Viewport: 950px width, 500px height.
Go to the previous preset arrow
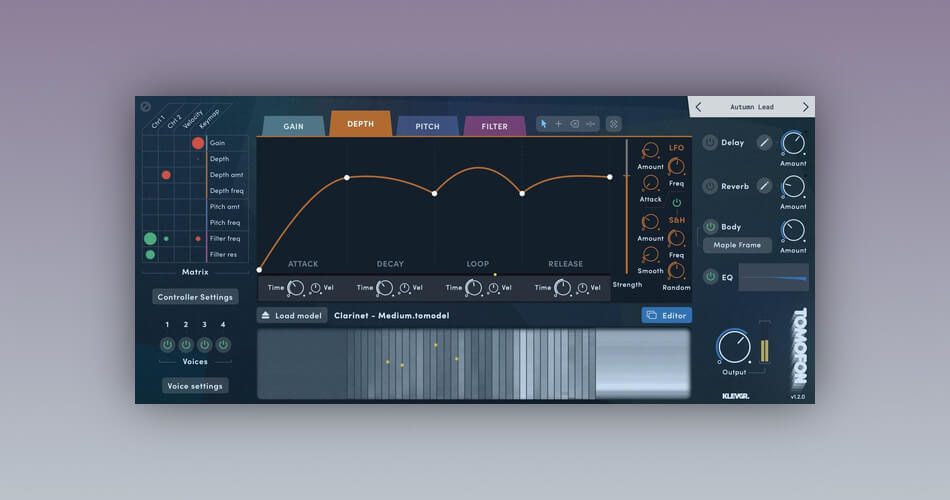click(699, 107)
